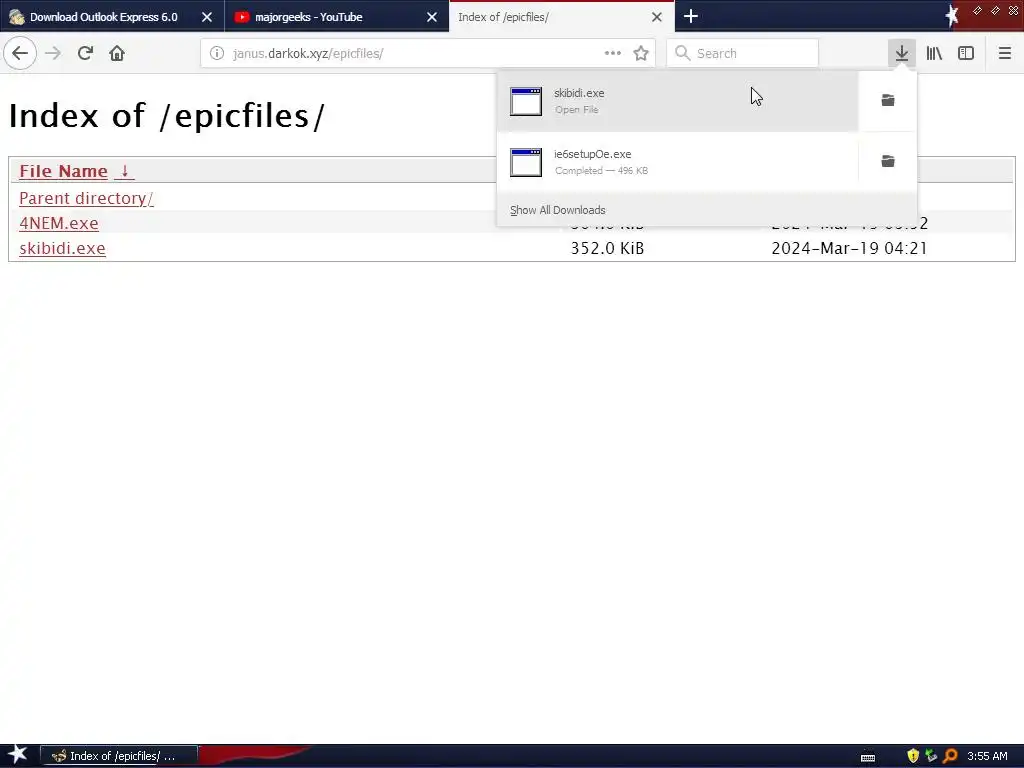
Task: Close the majorgeeks YouTube tab
Action: pyautogui.click(x=432, y=17)
